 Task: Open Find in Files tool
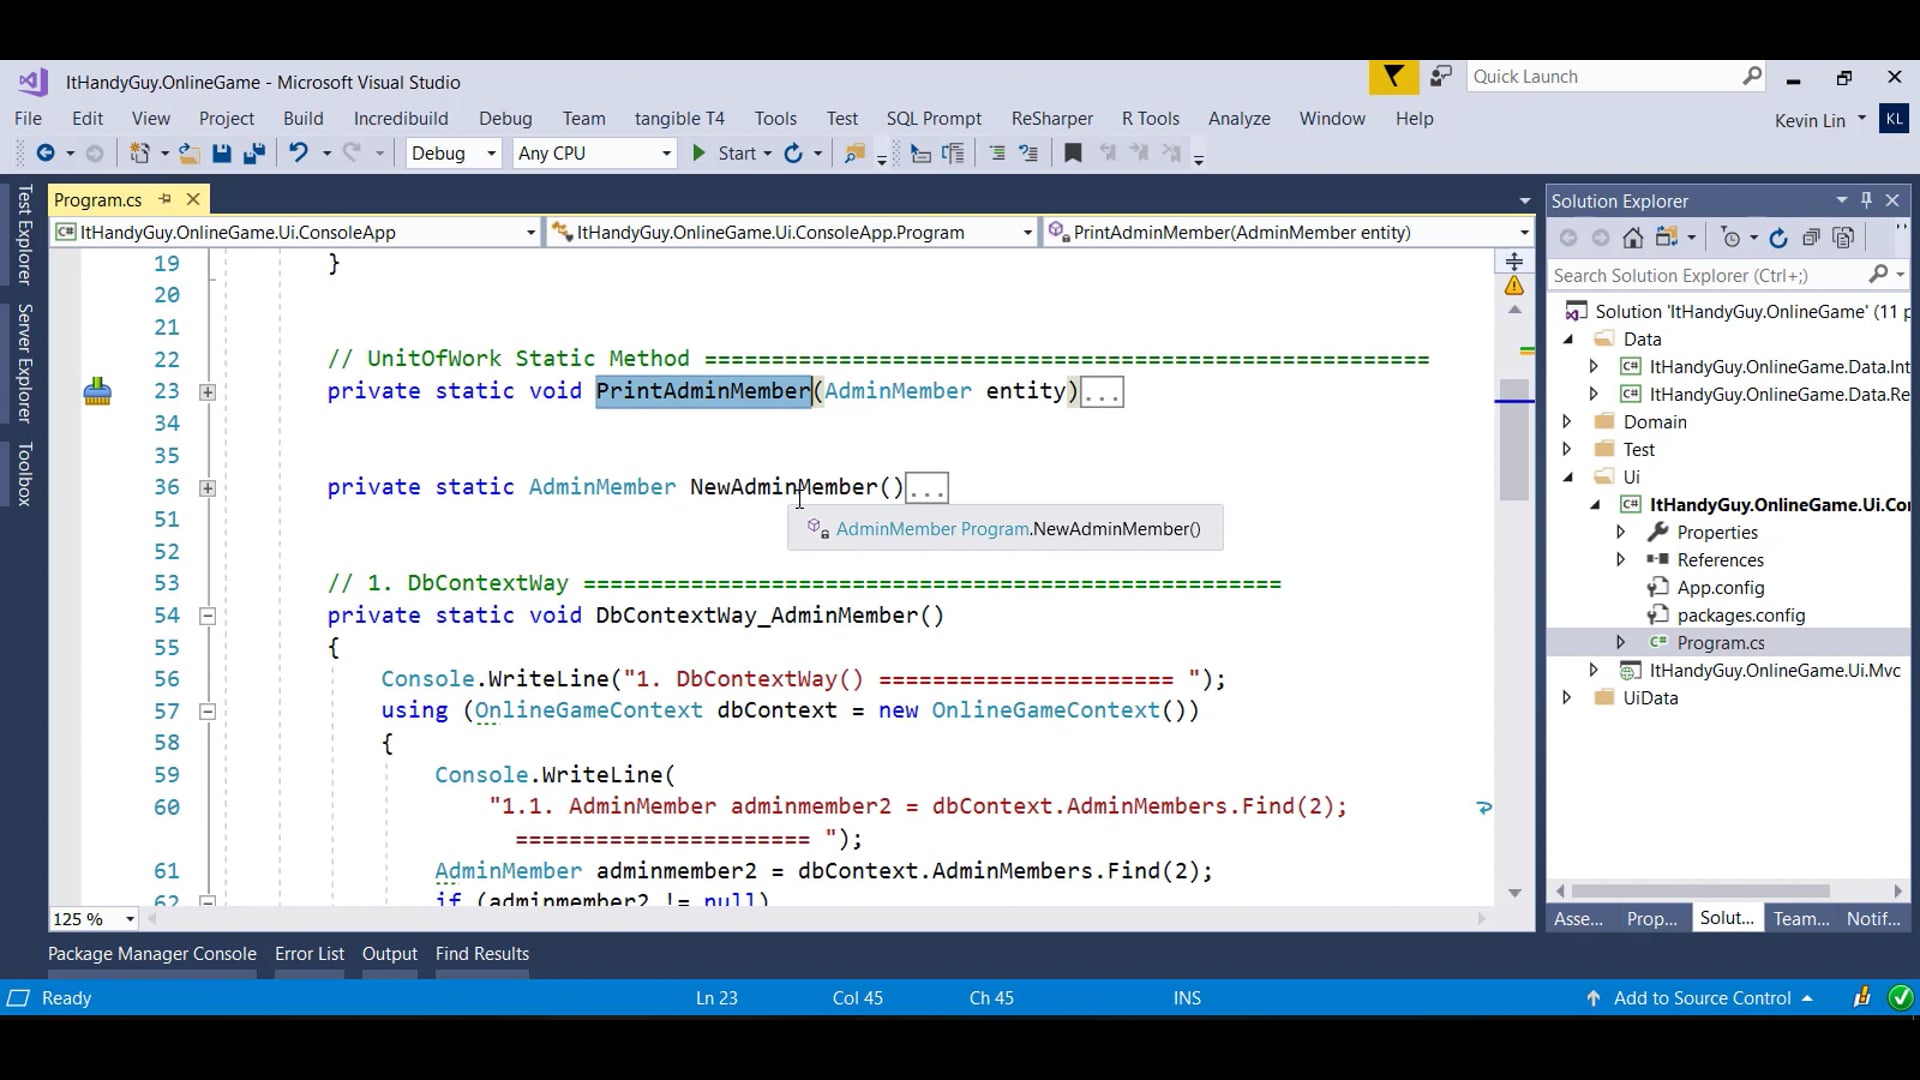(x=855, y=153)
